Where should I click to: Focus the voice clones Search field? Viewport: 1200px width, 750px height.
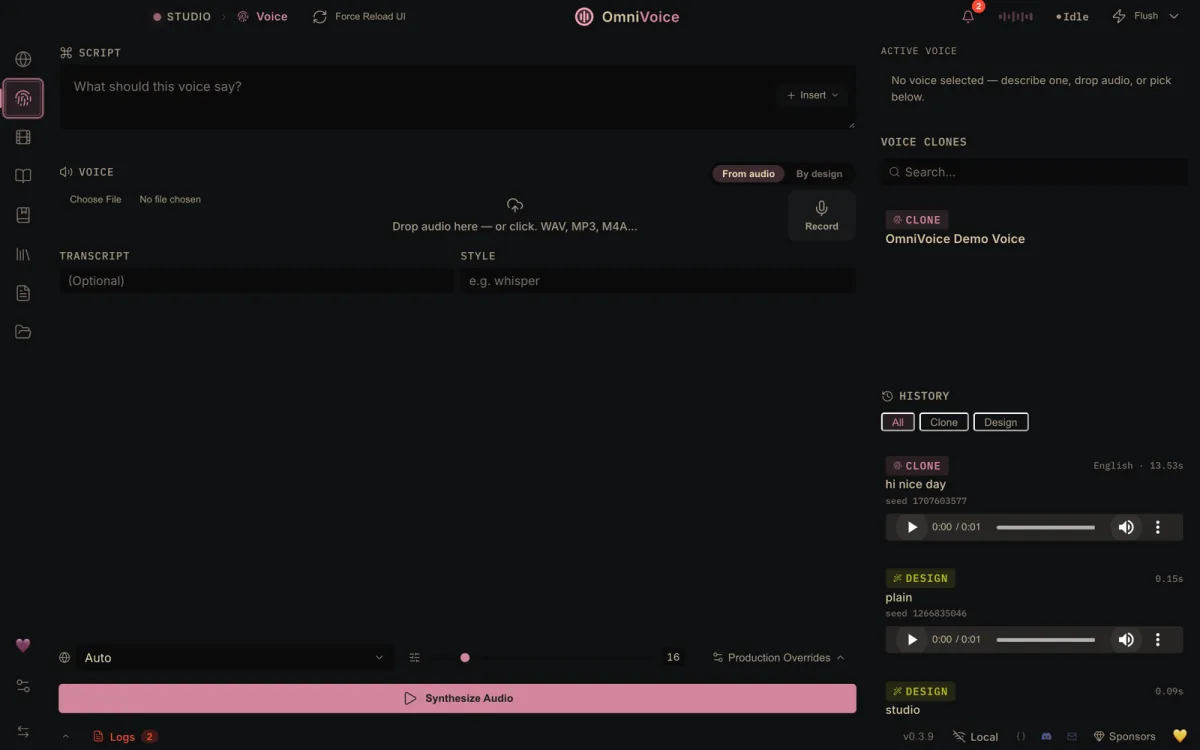pos(1034,172)
